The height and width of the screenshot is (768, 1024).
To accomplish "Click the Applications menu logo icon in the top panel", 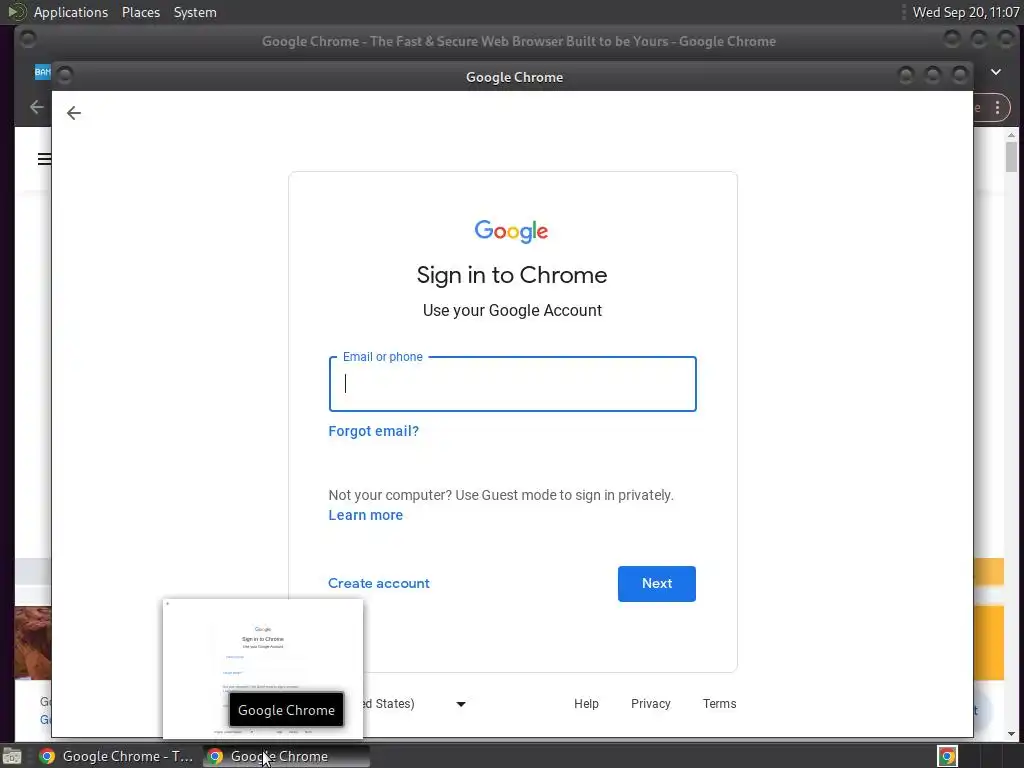I will (x=16, y=12).
